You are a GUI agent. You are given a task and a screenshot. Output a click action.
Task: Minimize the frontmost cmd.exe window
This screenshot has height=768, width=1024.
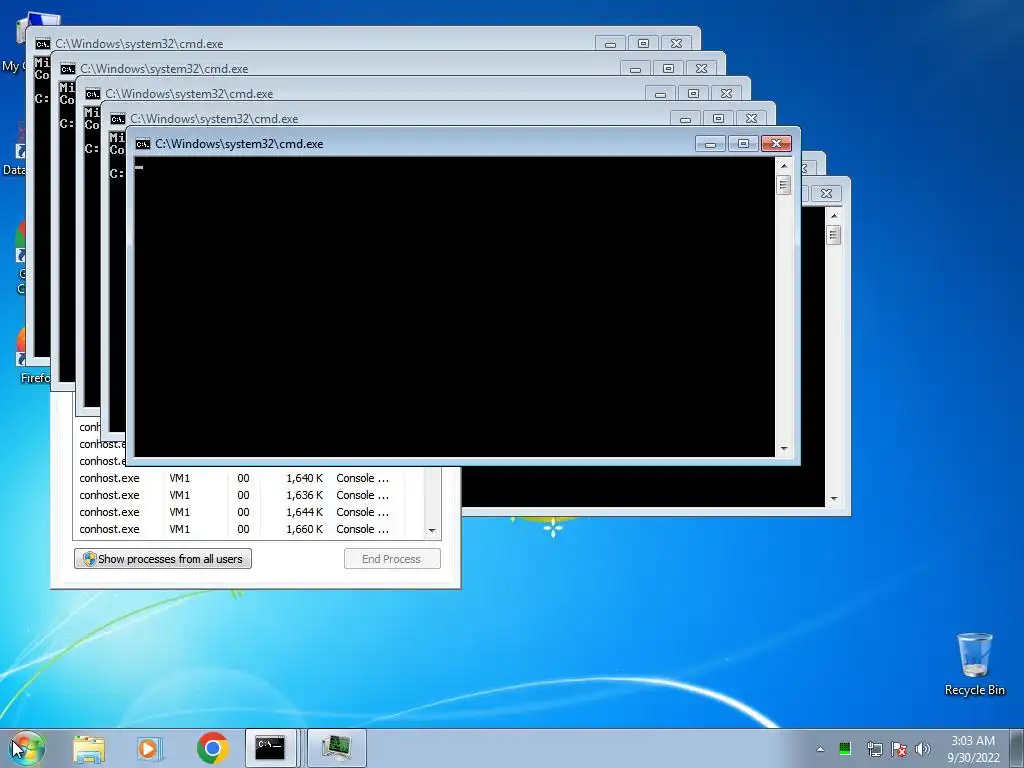click(x=710, y=144)
